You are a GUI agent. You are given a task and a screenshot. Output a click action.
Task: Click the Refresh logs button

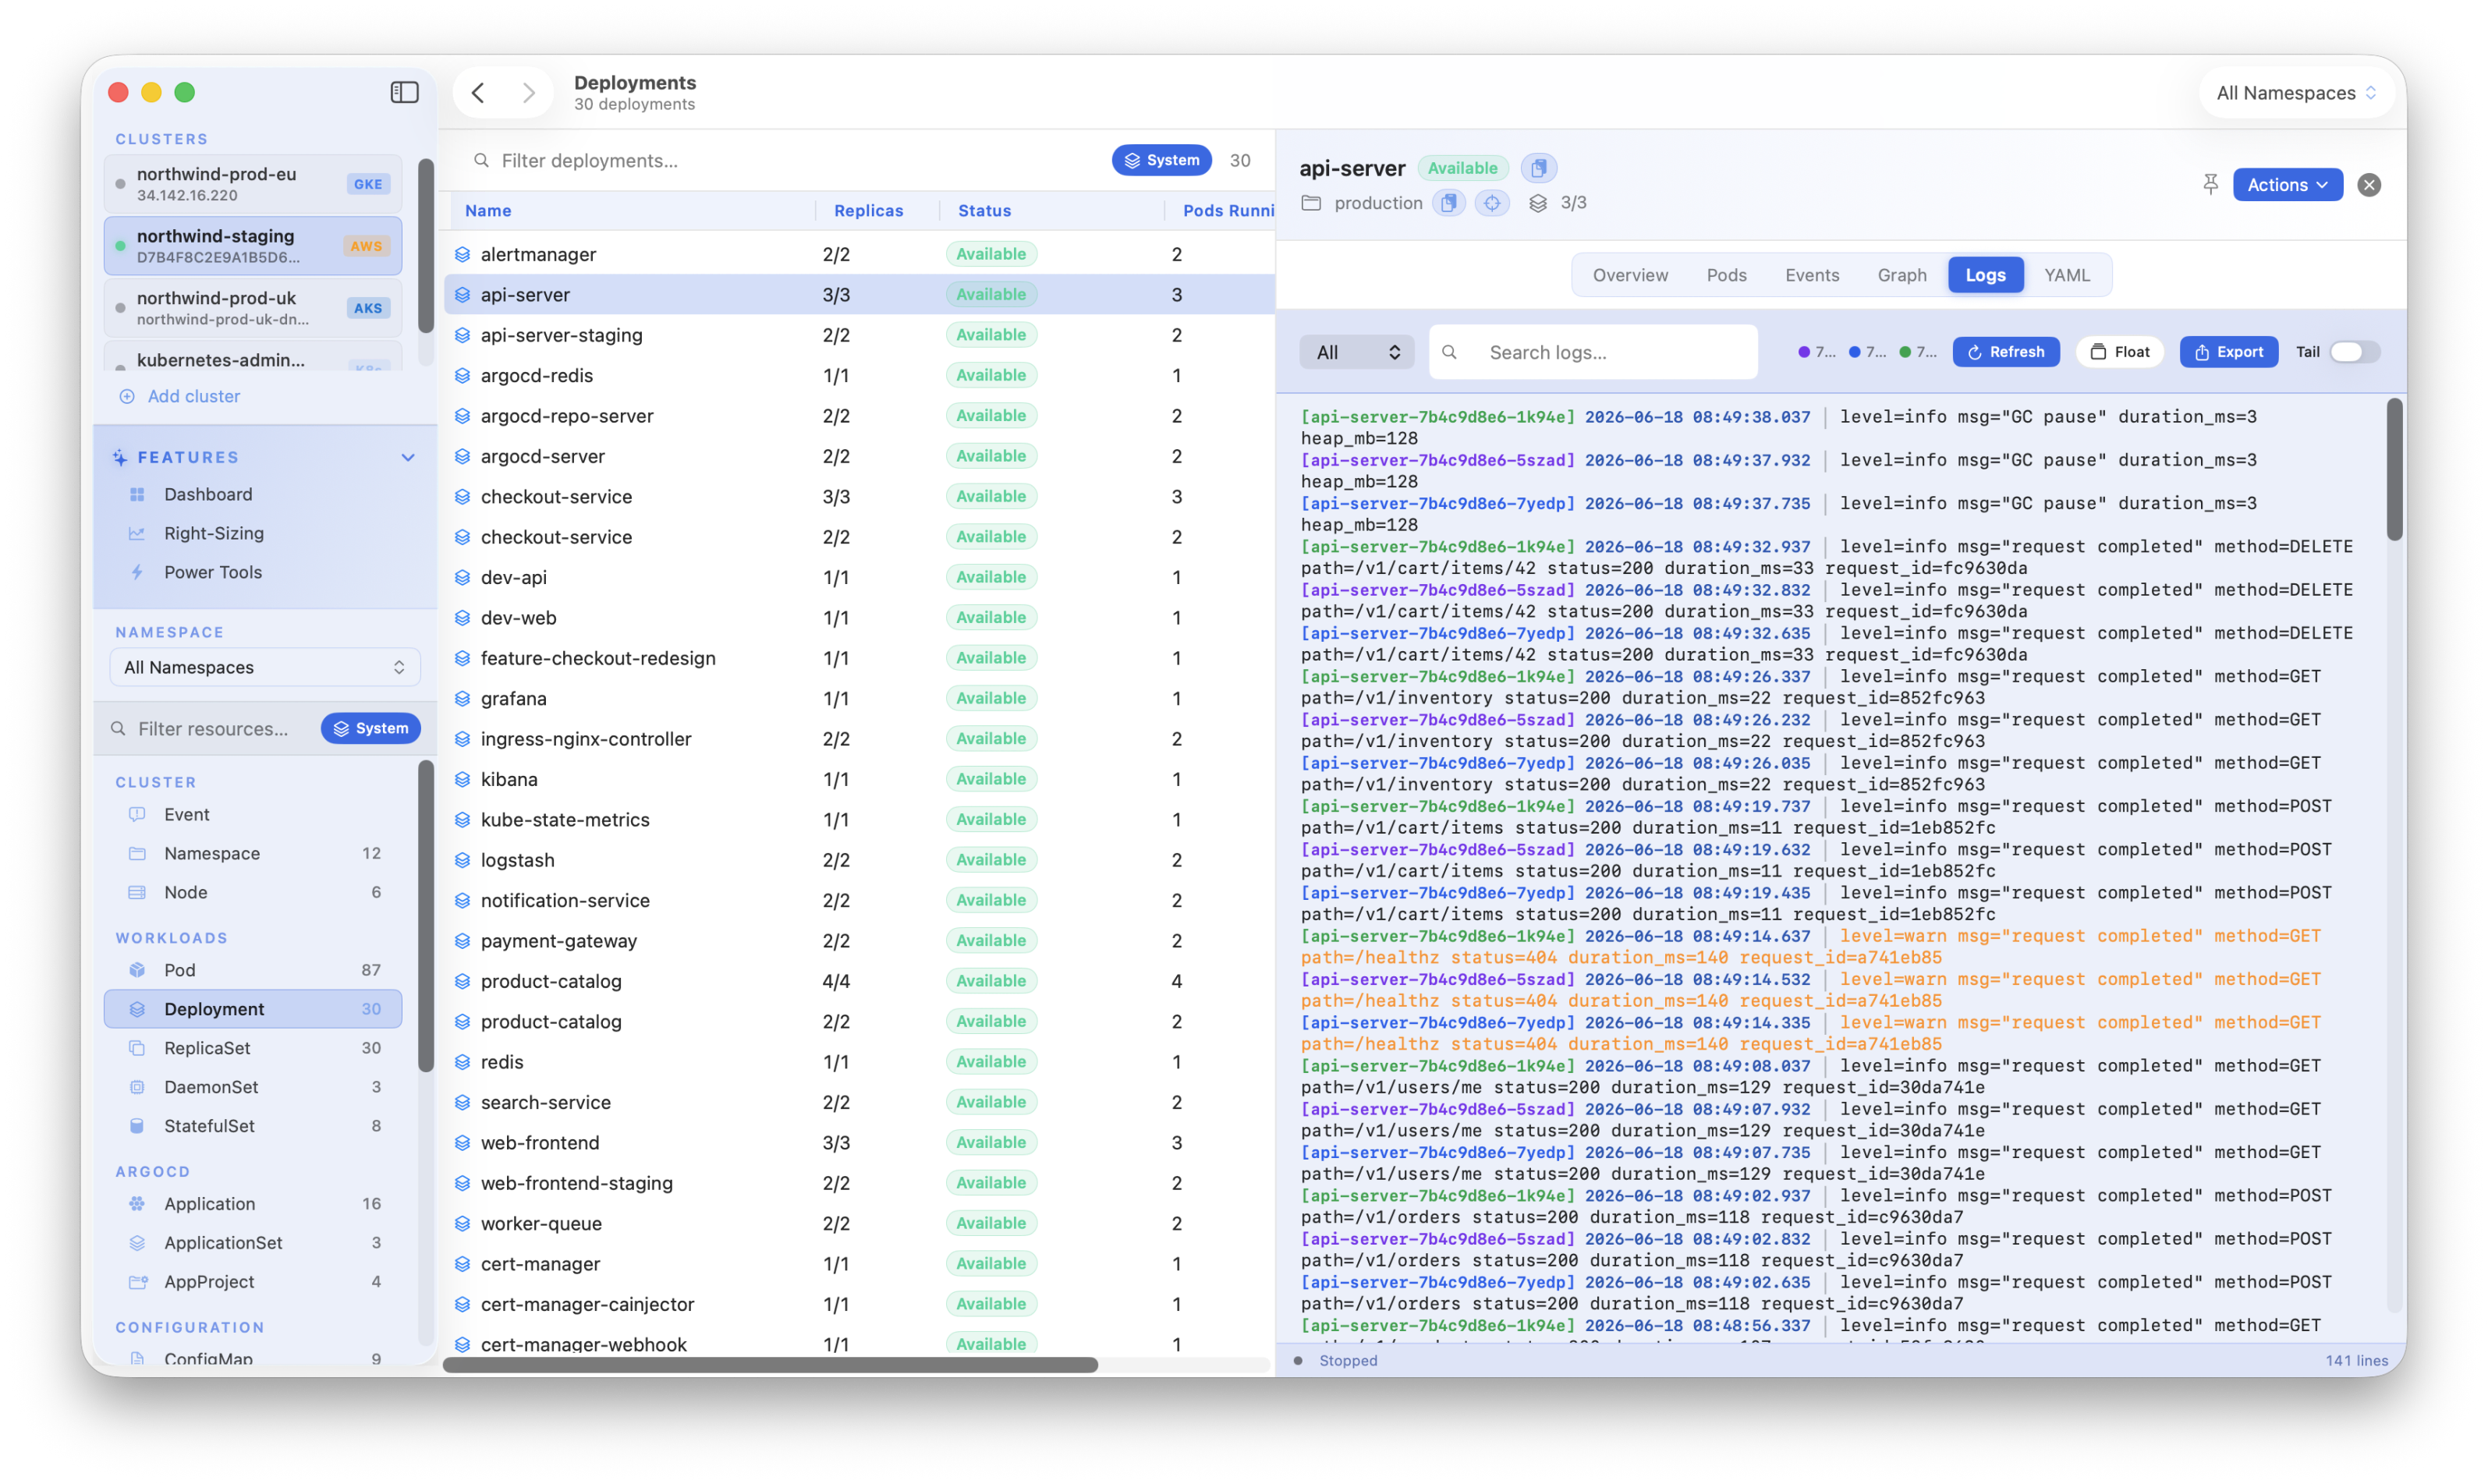pyautogui.click(x=2005, y=352)
